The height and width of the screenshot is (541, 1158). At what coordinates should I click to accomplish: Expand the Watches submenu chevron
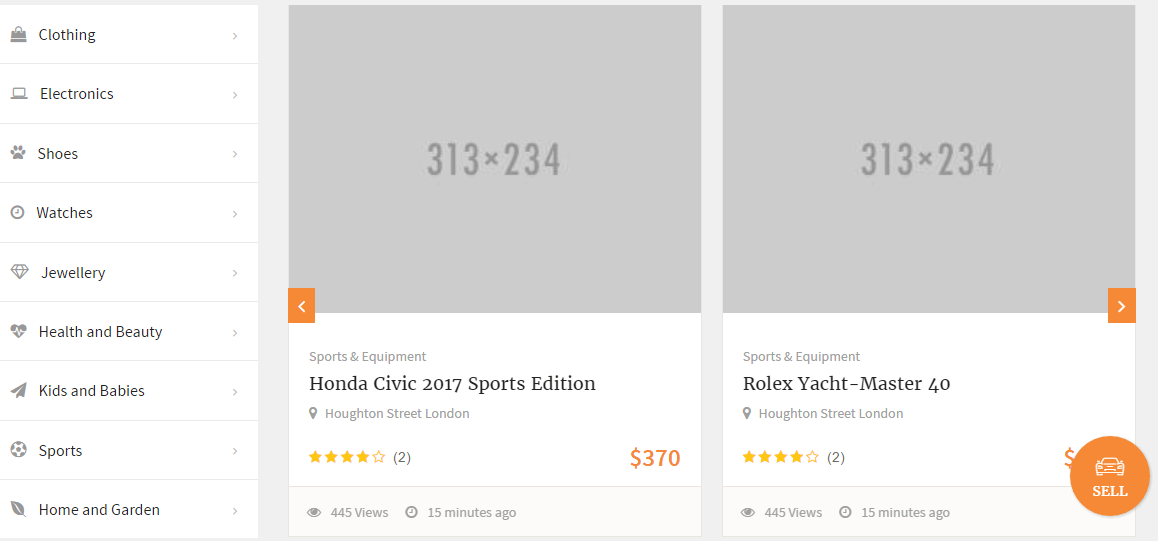235,214
